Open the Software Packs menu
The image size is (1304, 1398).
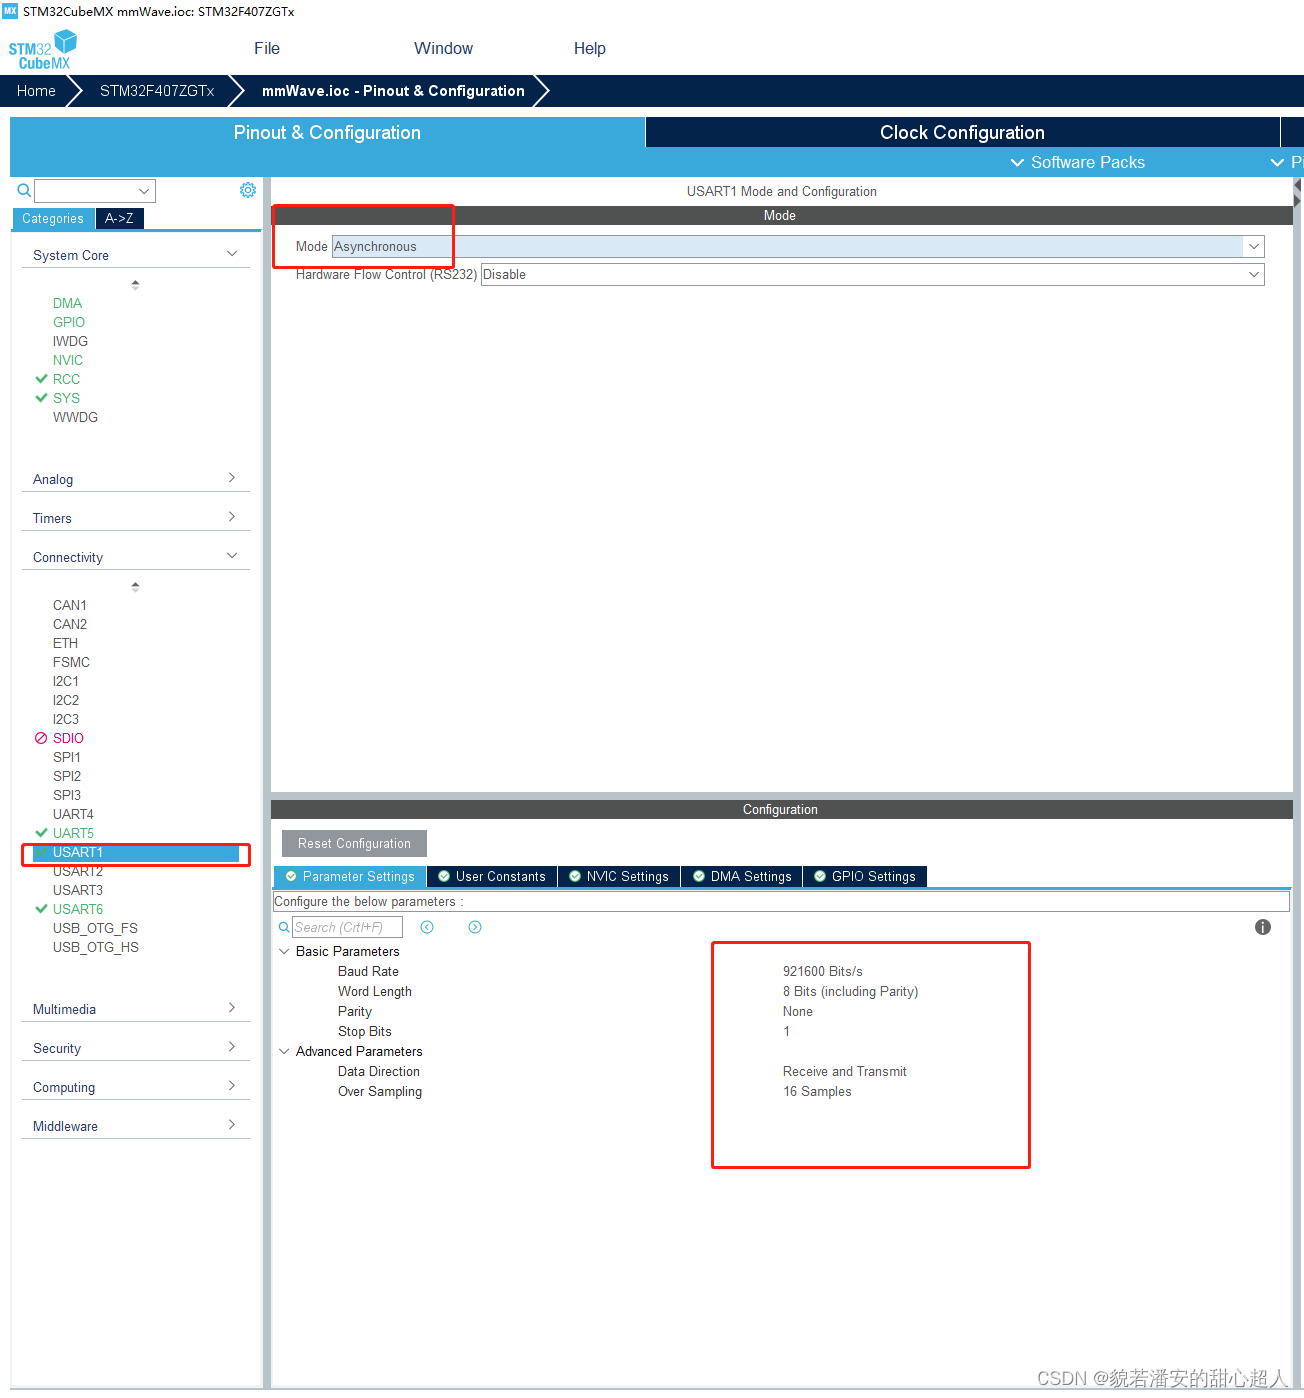1077,162
